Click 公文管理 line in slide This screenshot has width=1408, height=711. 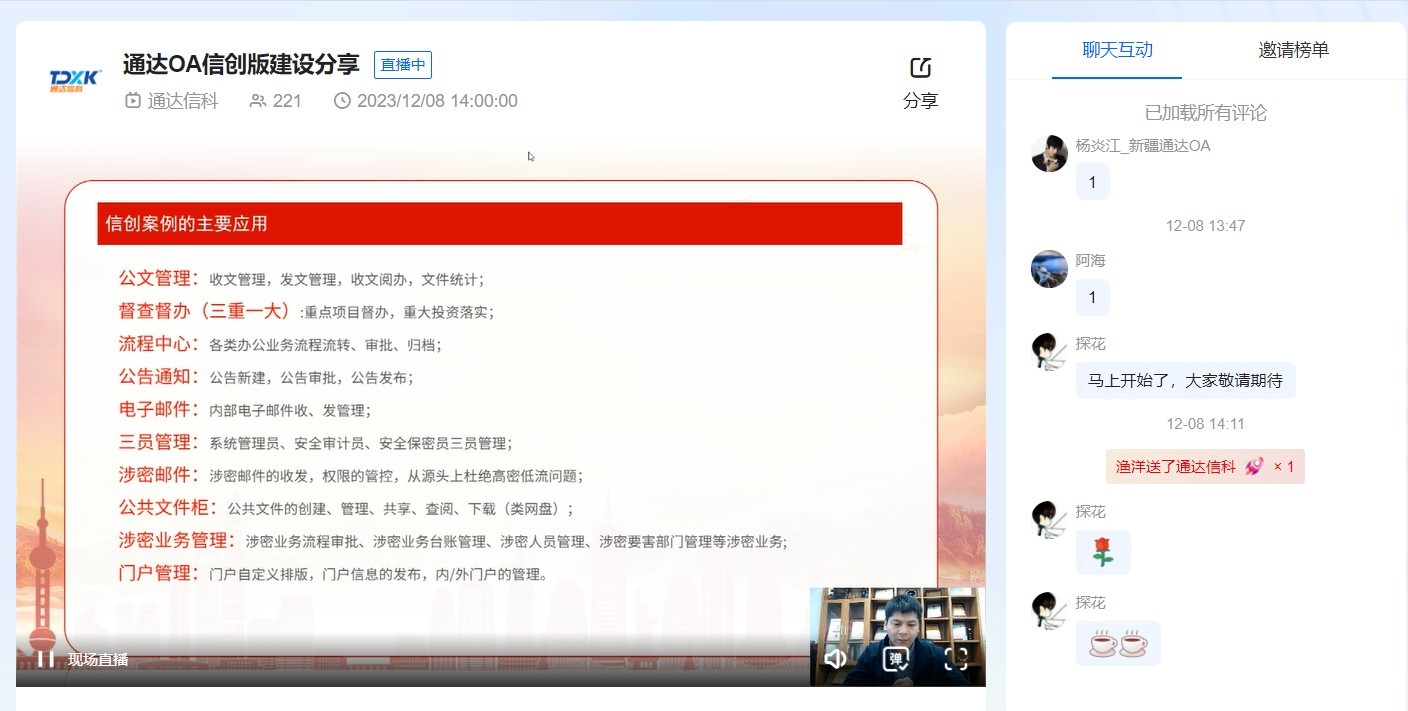pos(301,279)
